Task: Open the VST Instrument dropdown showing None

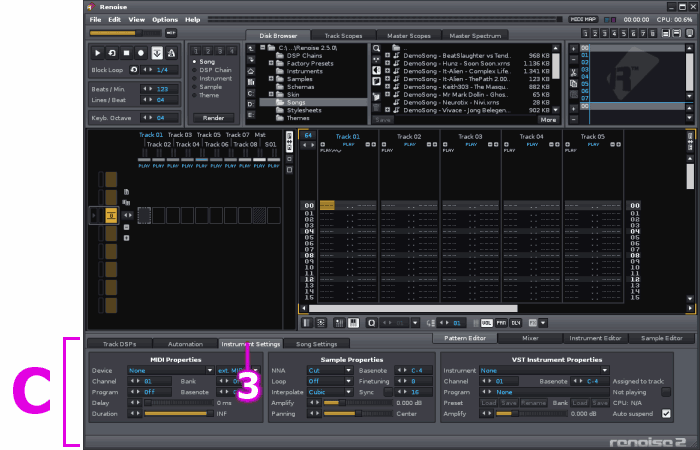Action: [x=544, y=371]
